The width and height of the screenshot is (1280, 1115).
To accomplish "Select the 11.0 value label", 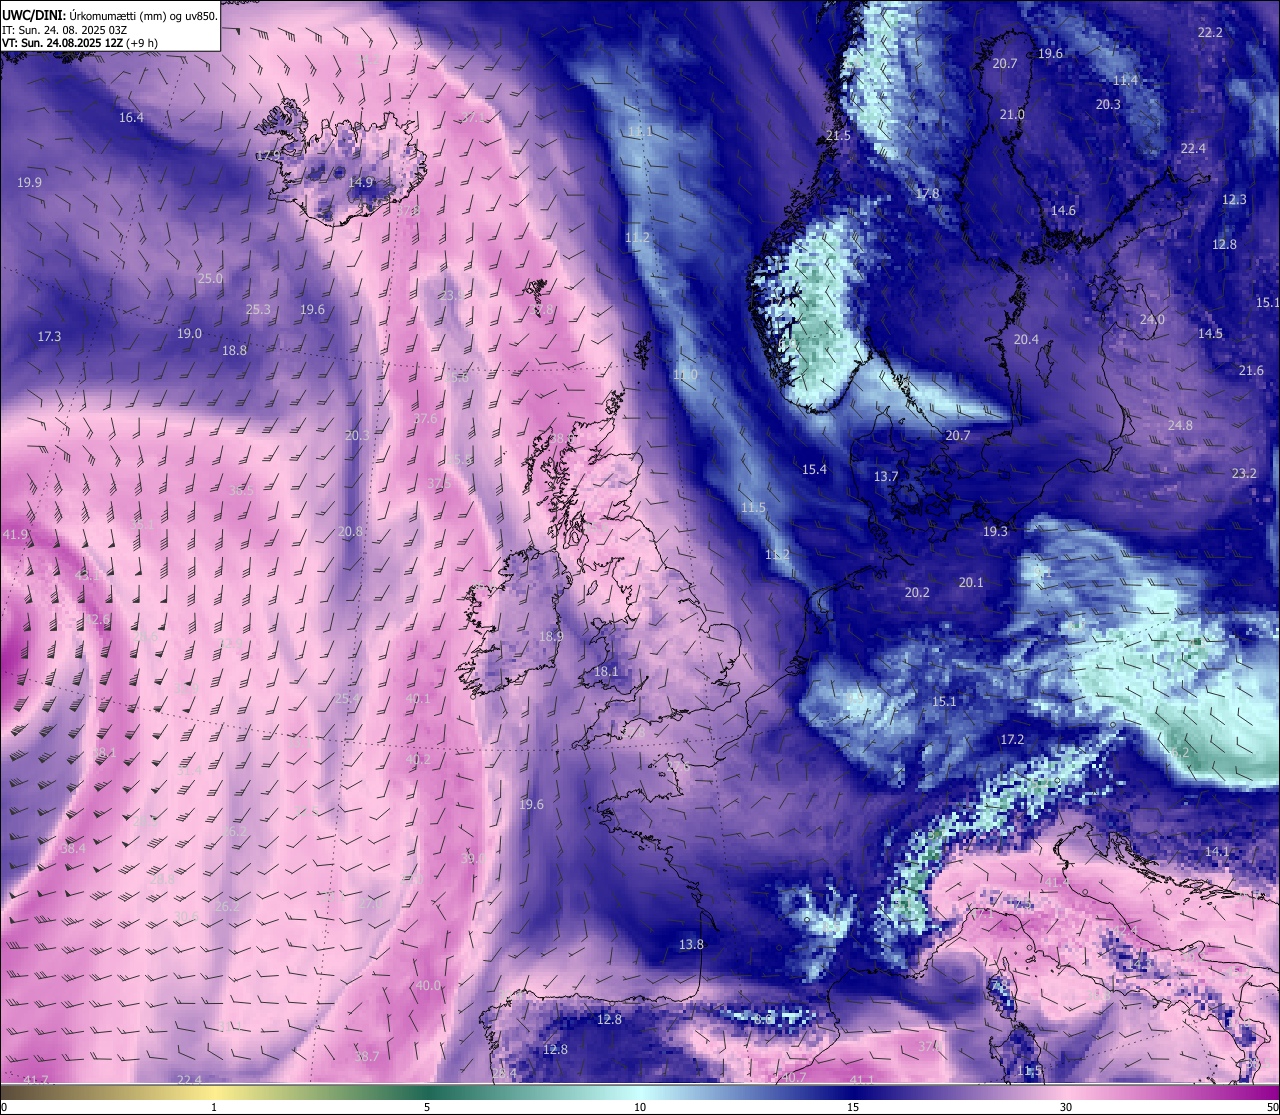I will (x=685, y=375).
